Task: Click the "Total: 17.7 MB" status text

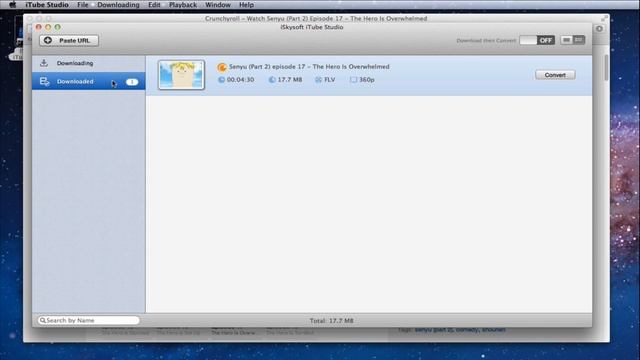Action: (x=331, y=321)
